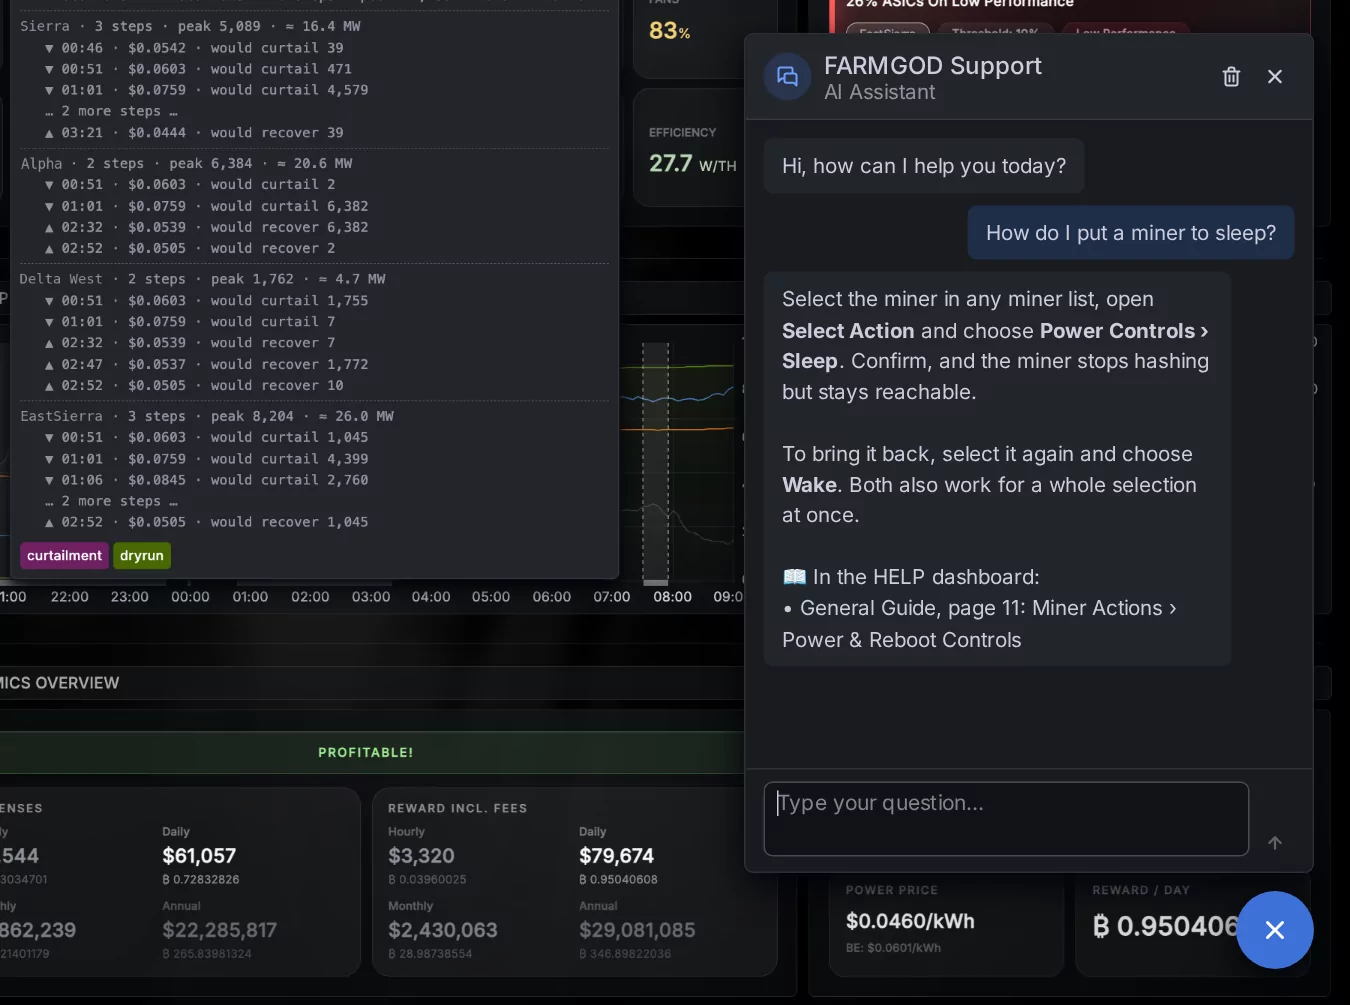Click the Delta West peak 1,762 header
The width and height of the screenshot is (1350, 1005).
coord(203,279)
